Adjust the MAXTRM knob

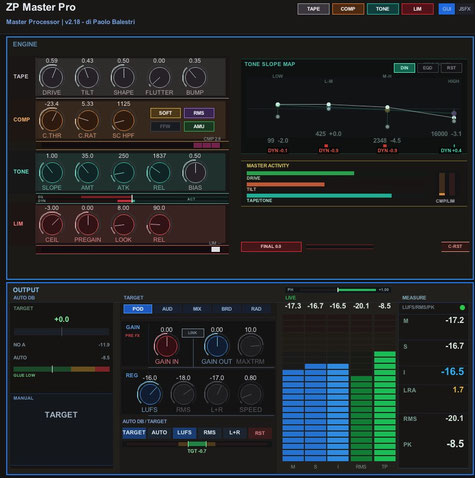250,346
